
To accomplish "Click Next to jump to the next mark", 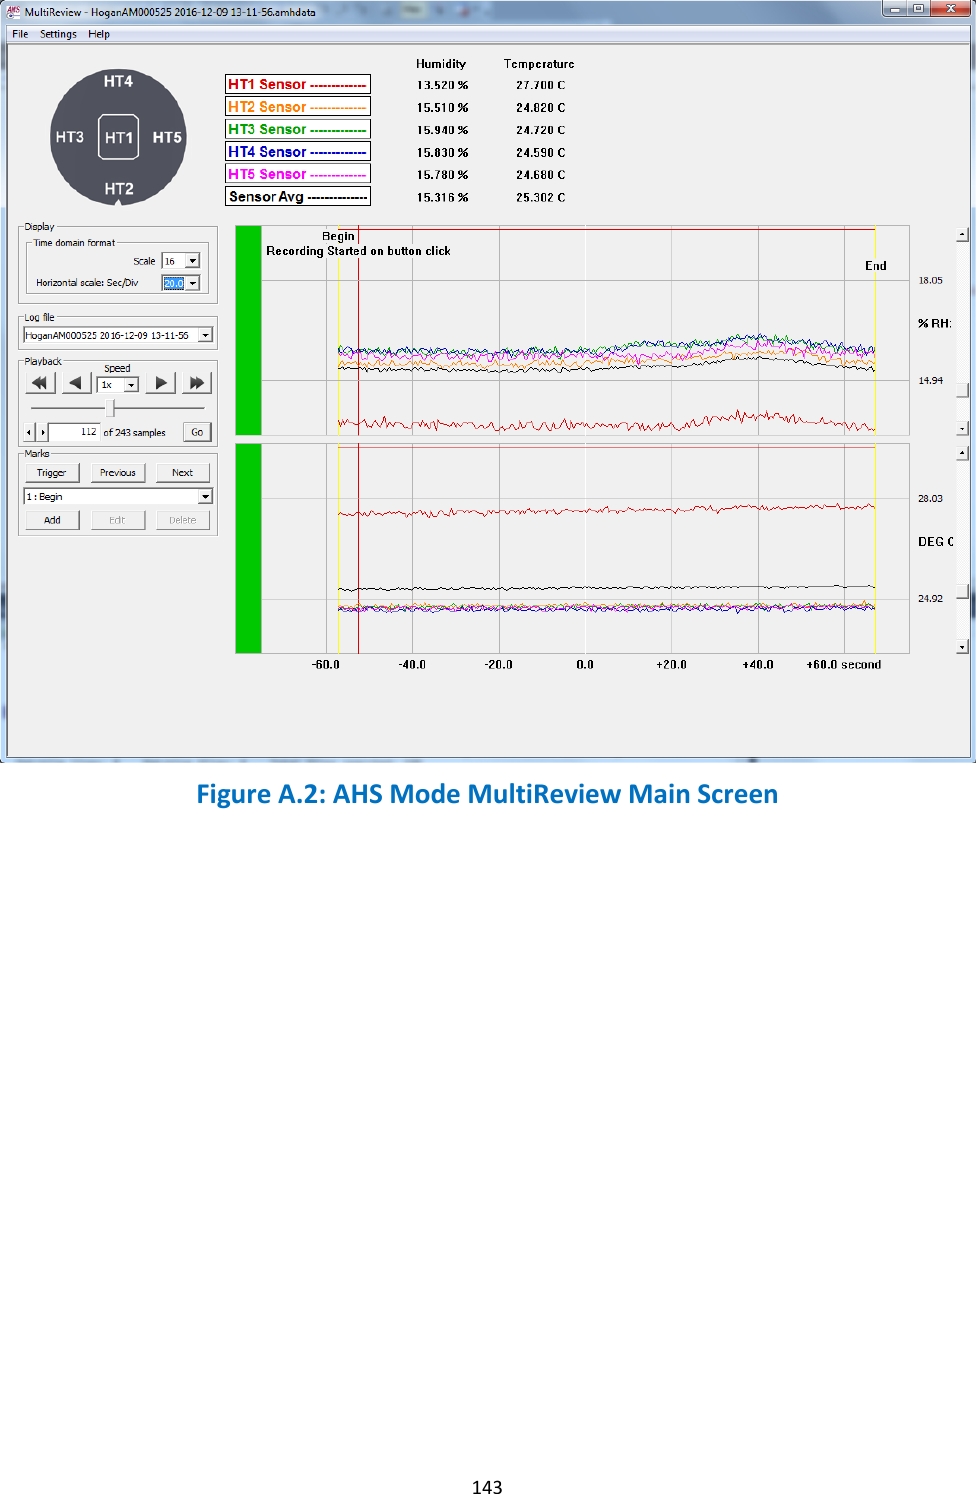I will pos(183,472).
